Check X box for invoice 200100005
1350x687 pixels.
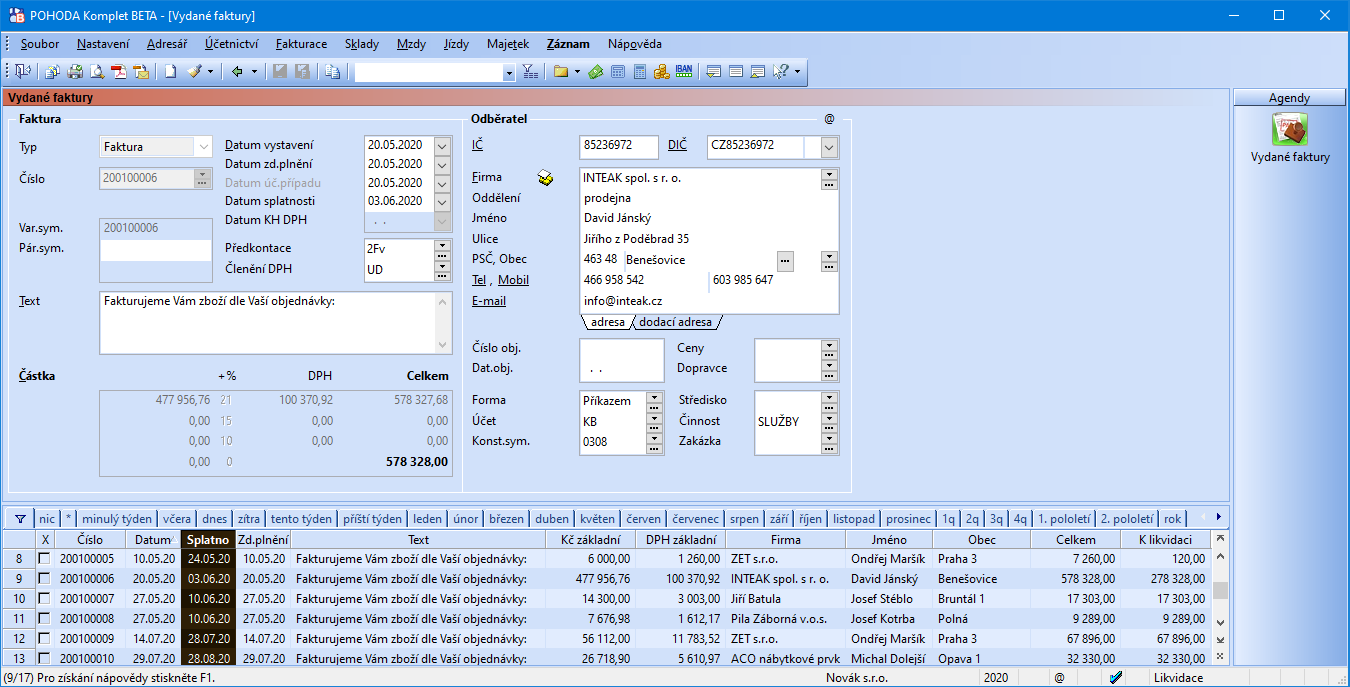[x=44, y=559]
